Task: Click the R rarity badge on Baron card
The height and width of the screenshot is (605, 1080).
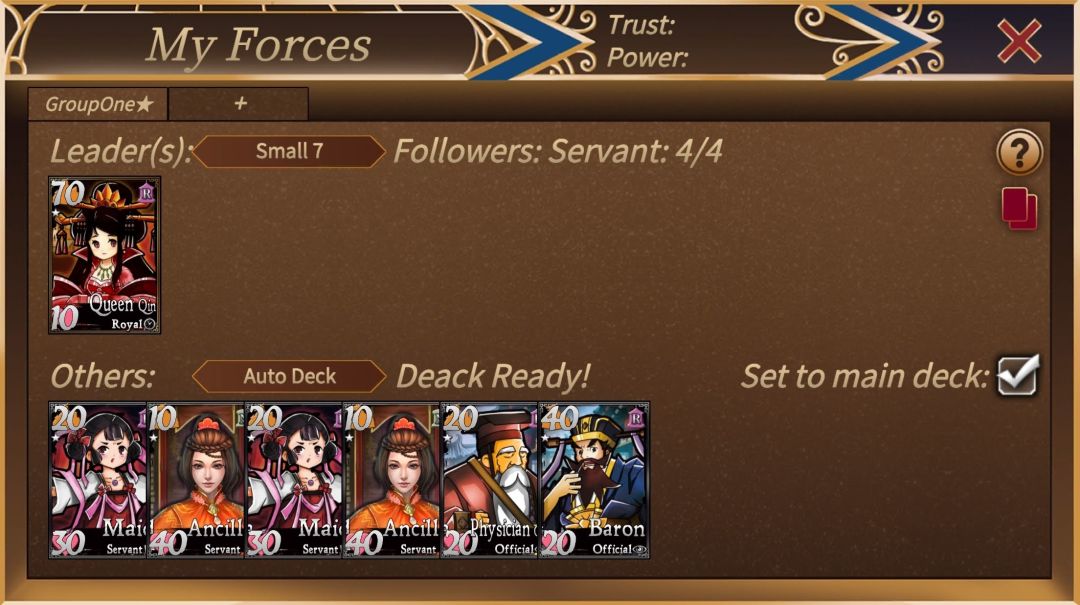Action: tap(636, 418)
